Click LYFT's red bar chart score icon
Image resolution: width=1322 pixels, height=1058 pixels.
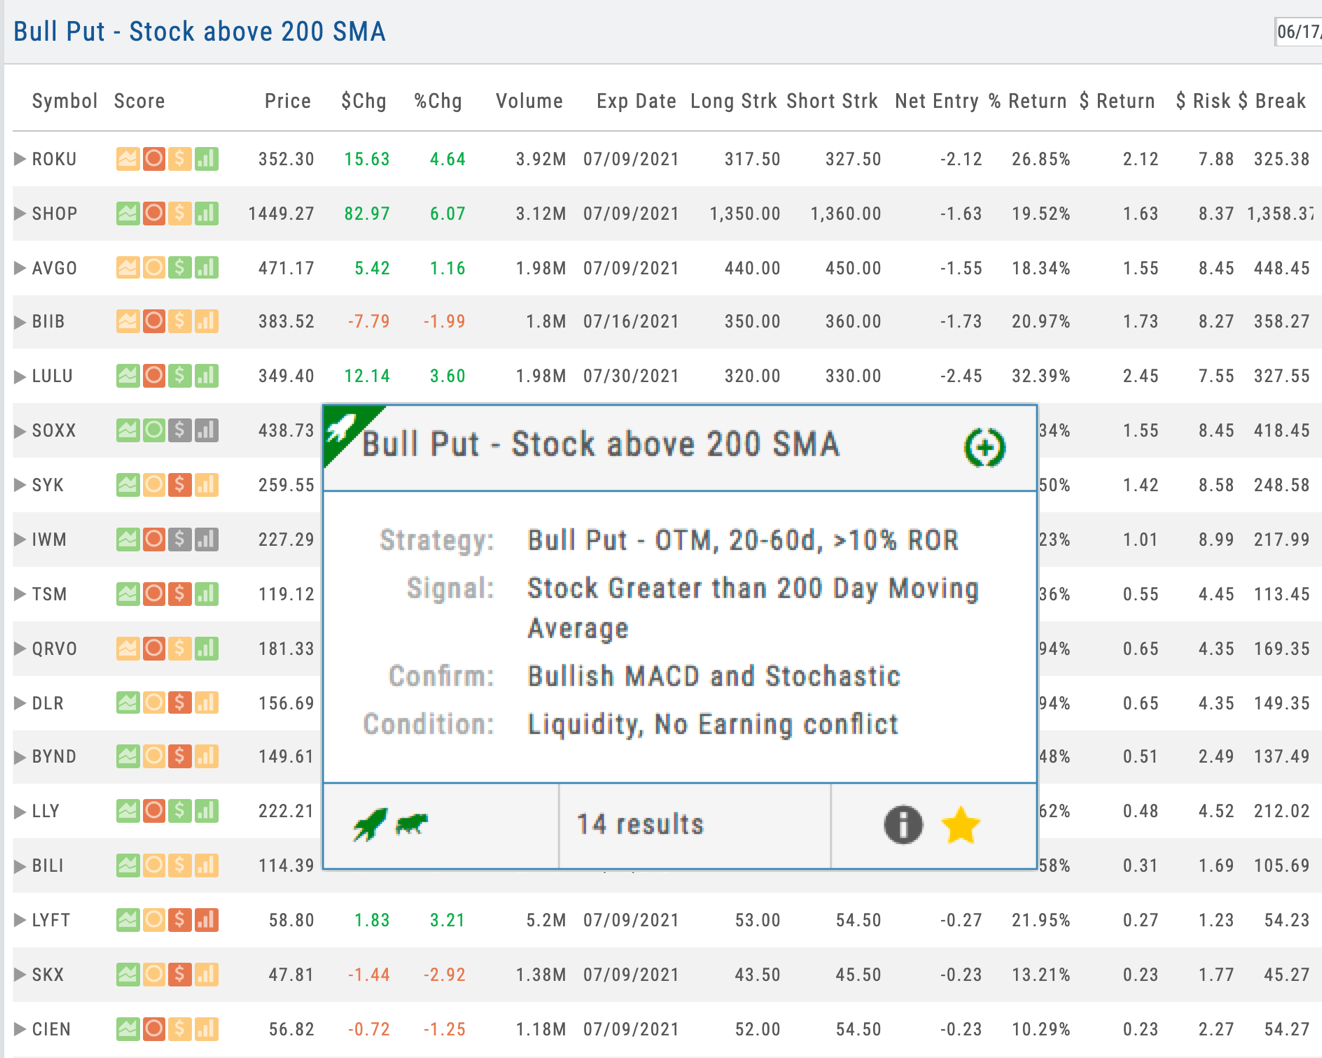click(x=206, y=920)
